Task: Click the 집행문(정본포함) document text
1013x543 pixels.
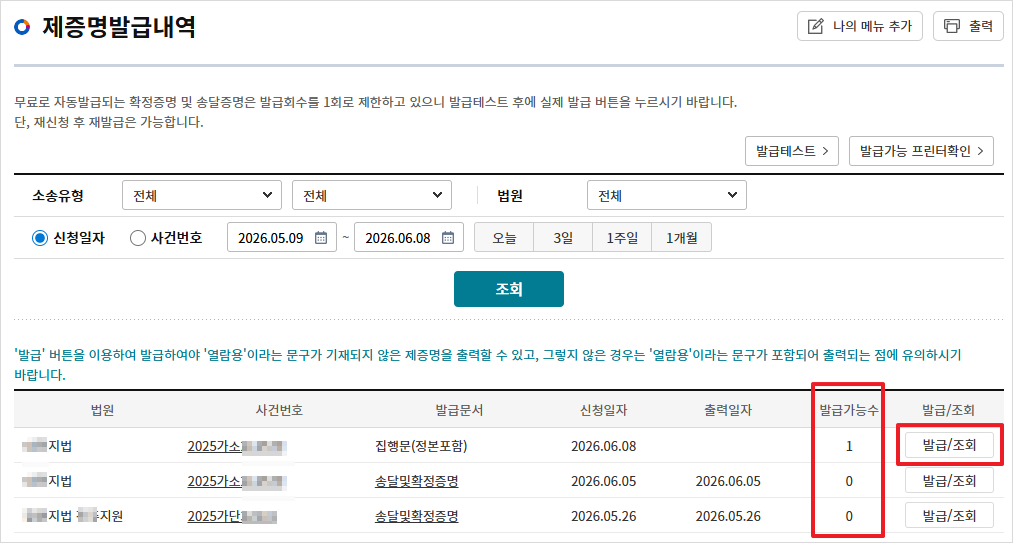Action: (x=421, y=446)
